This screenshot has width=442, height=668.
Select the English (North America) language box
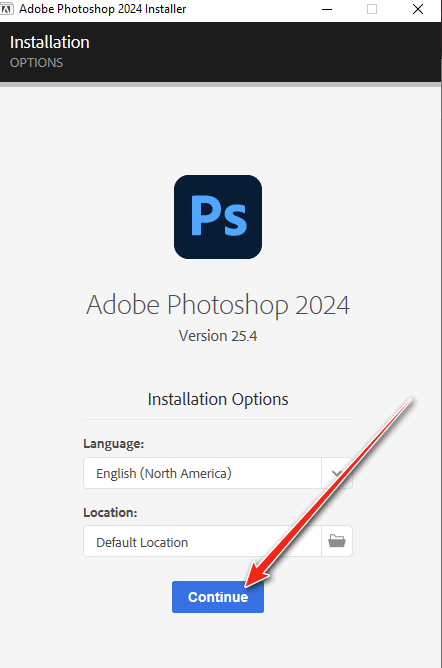(x=202, y=473)
